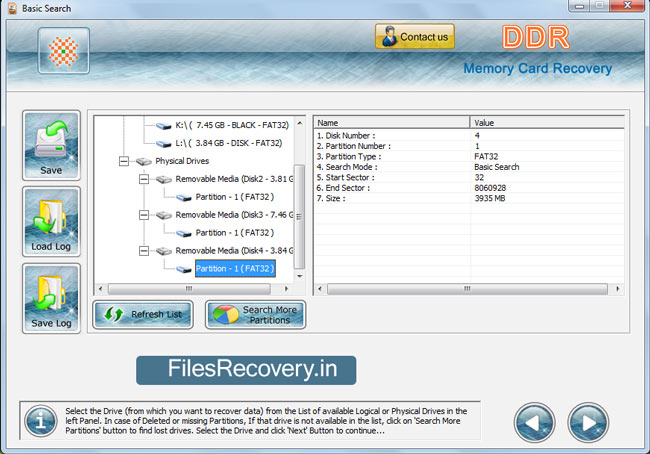Click Disk3 partition drive icon
The image size is (650, 454).
[x=184, y=233]
